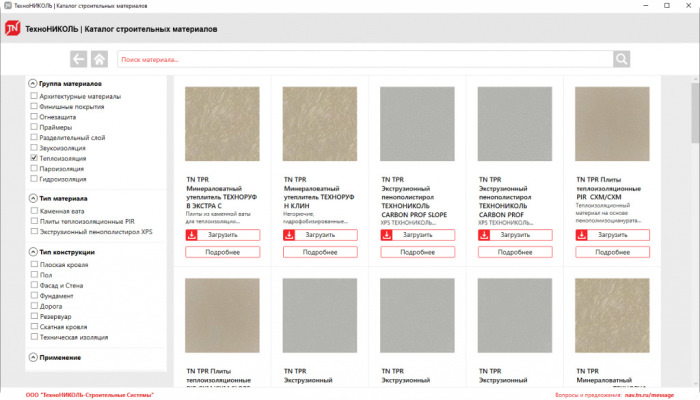Open Подробнее for ТЕХНОРУФ Н КЛИН
Image resolution: width=700 pixels, height=400 pixels.
pyautogui.click(x=320, y=252)
